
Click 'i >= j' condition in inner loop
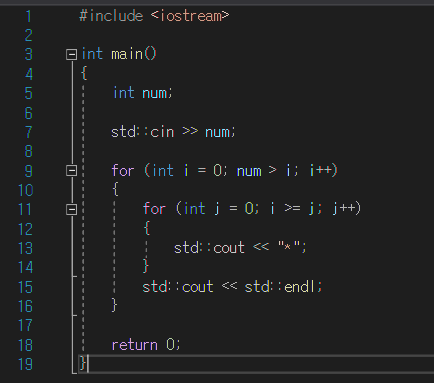tap(292, 209)
